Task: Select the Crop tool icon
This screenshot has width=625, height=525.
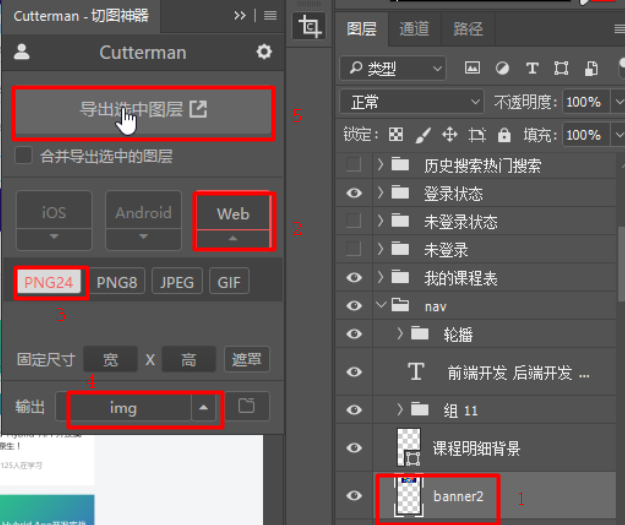Action: [310, 28]
